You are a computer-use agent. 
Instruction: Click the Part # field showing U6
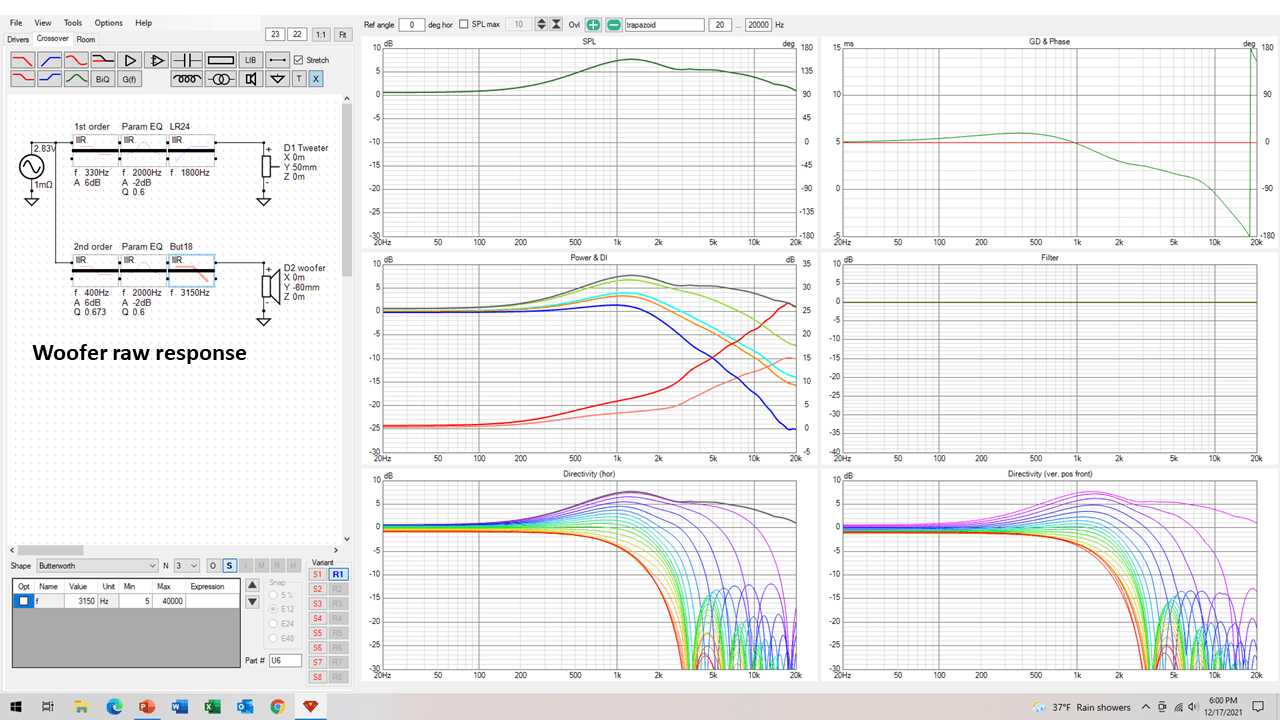point(285,660)
